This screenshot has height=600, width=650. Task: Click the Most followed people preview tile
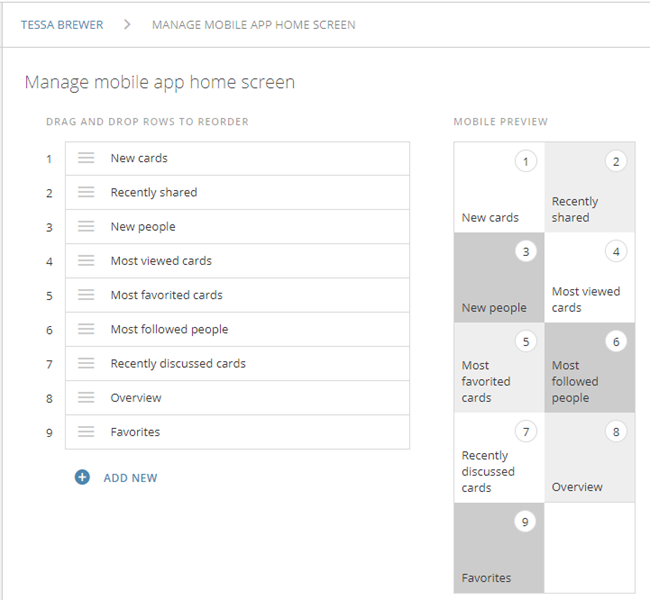[589, 367]
